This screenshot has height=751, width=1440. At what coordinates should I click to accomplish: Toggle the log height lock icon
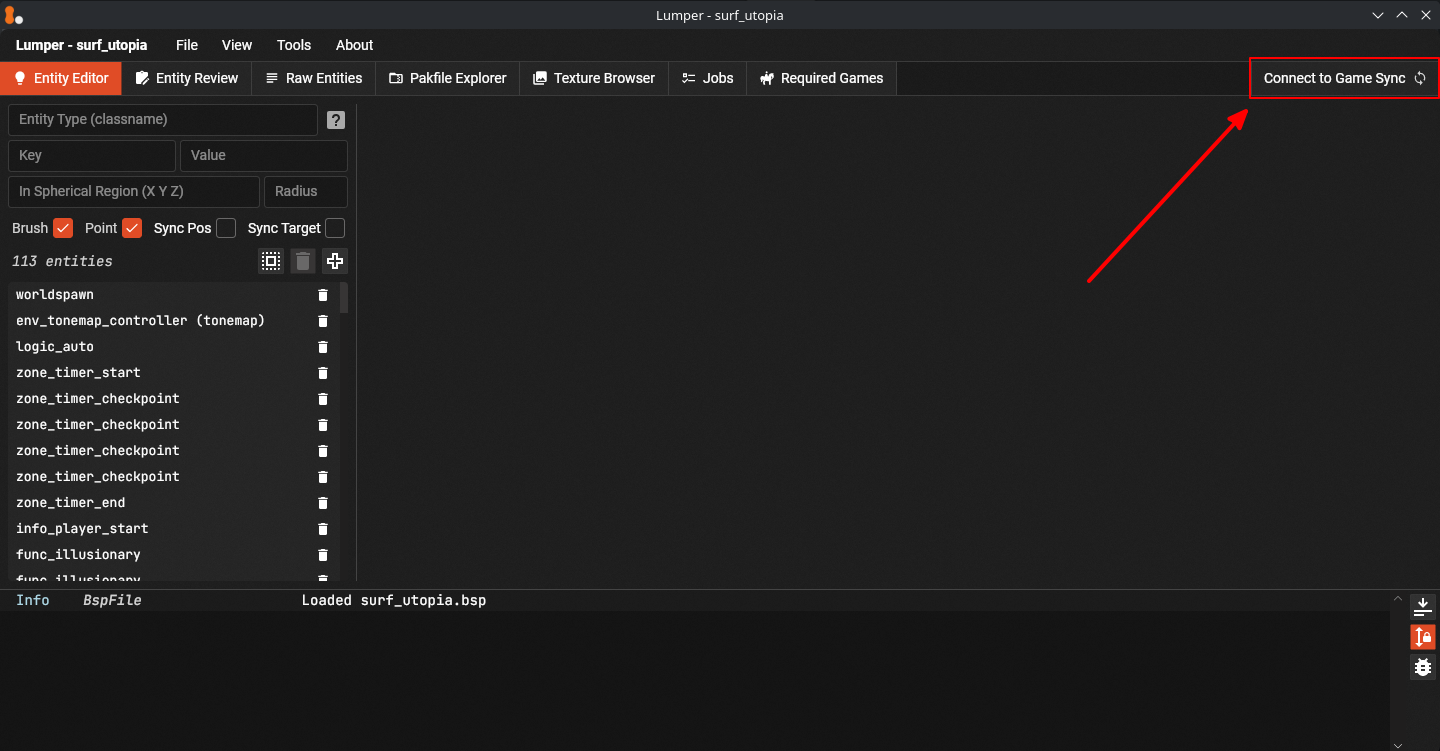point(1422,636)
